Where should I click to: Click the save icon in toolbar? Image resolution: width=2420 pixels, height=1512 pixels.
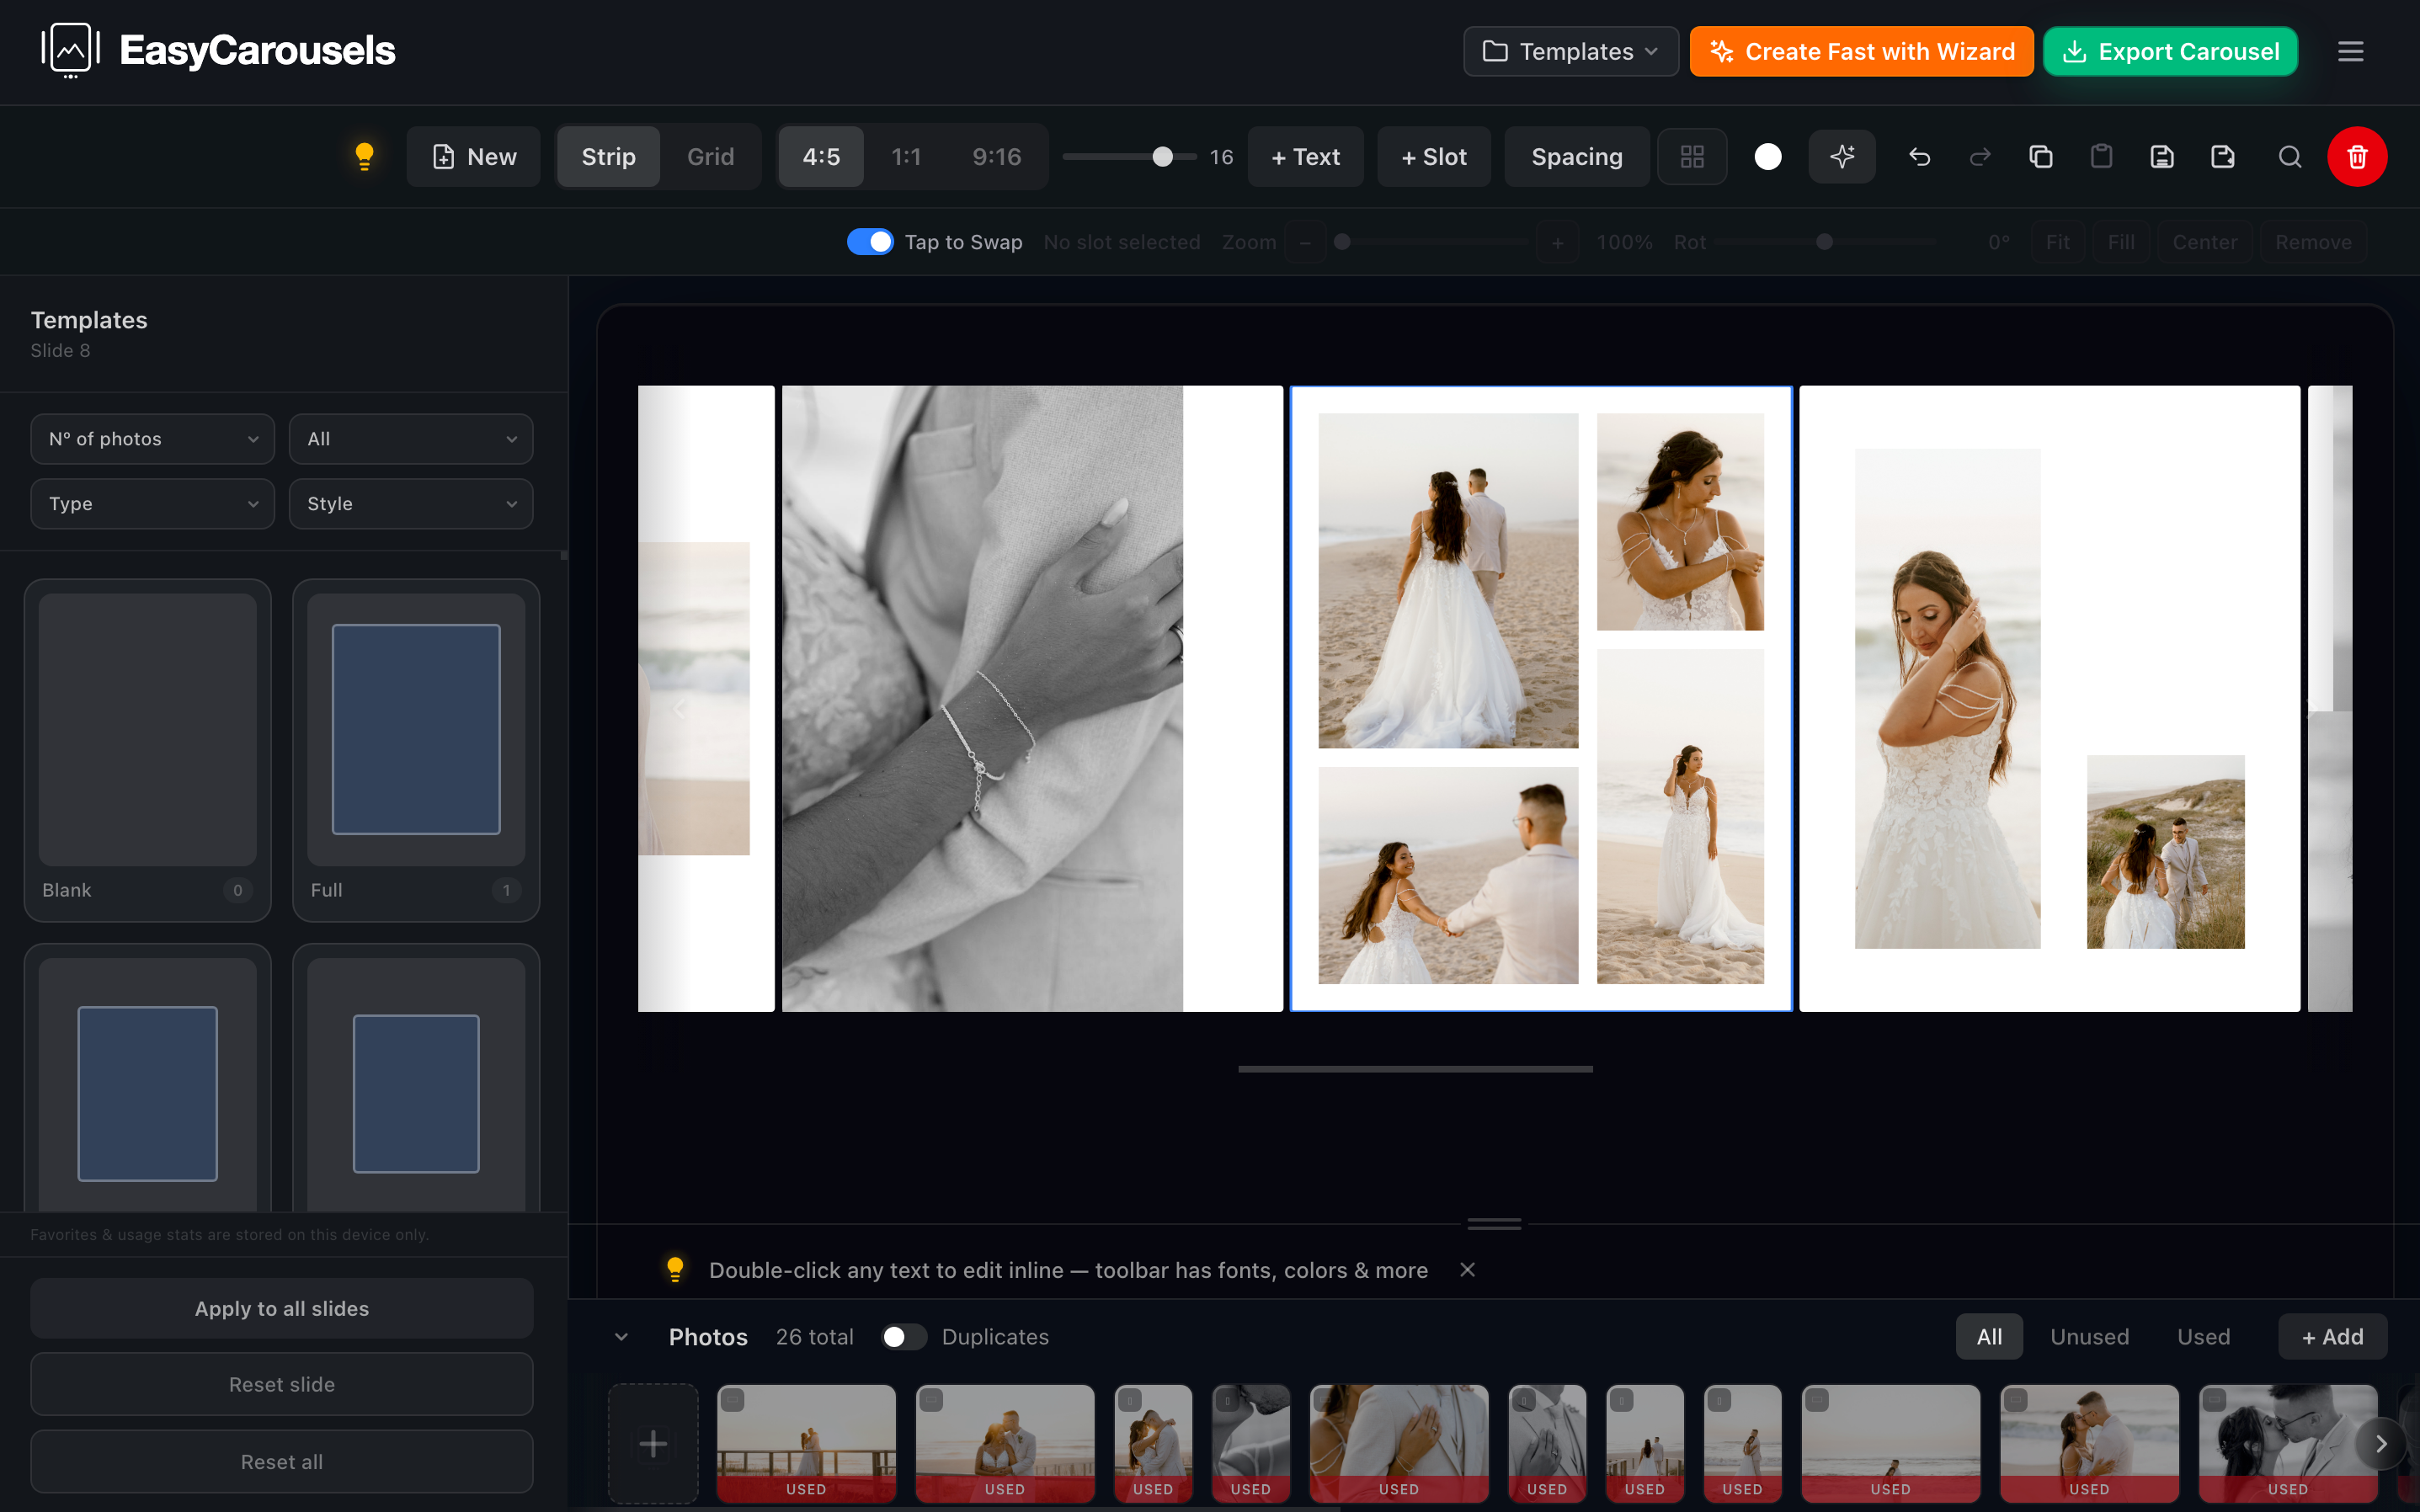tap(2161, 157)
